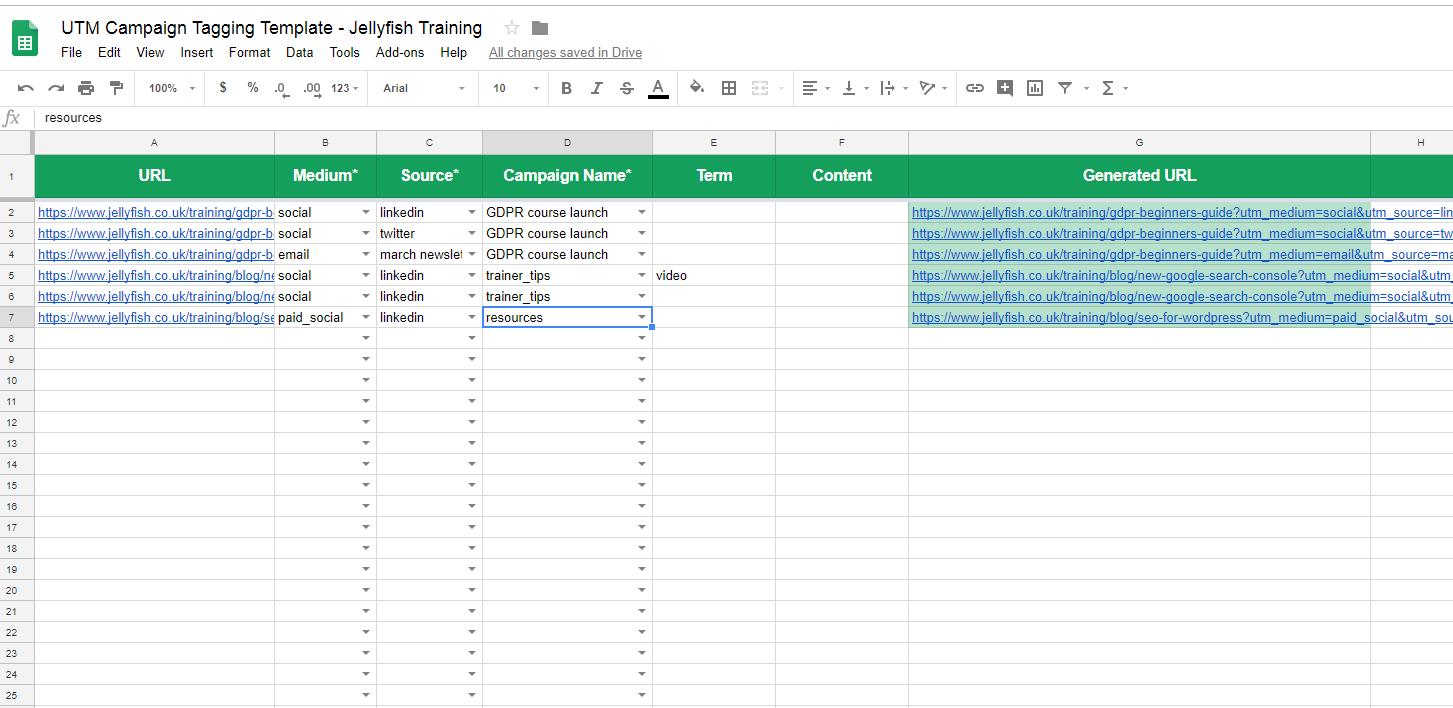Open the Borders tool
Screen dimensions: 1453x708
pyautogui.click(x=729, y=88)
